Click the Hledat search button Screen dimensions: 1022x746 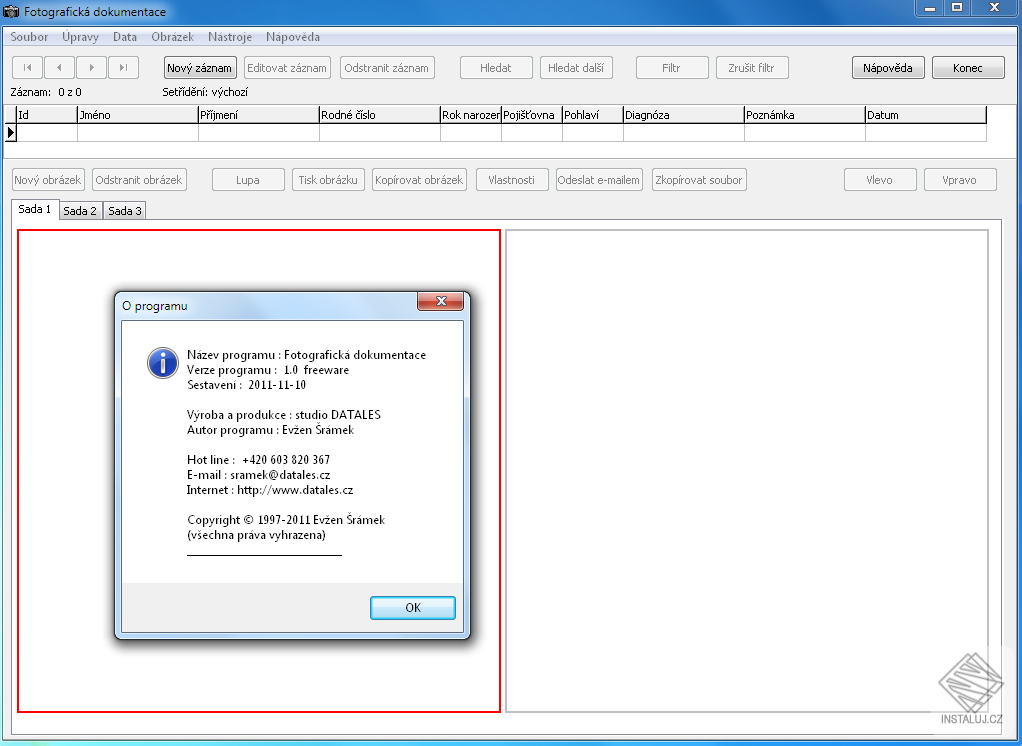coord(496,68)
